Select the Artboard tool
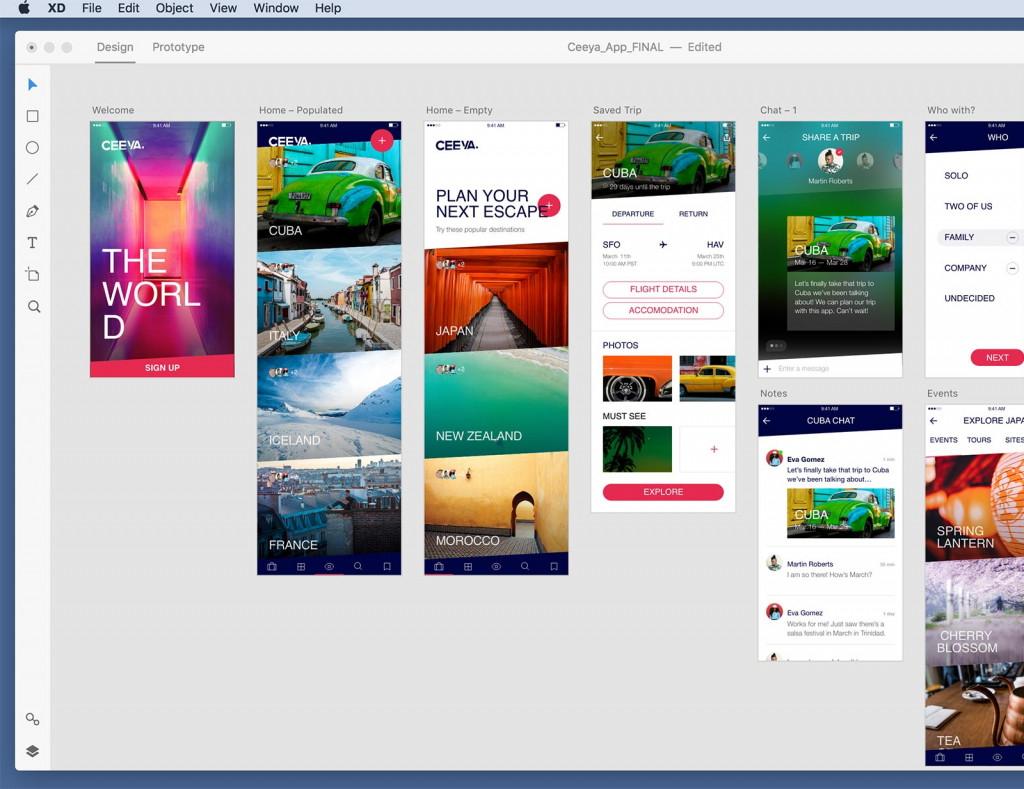1024x789 pixels. (x=32, y=275)
